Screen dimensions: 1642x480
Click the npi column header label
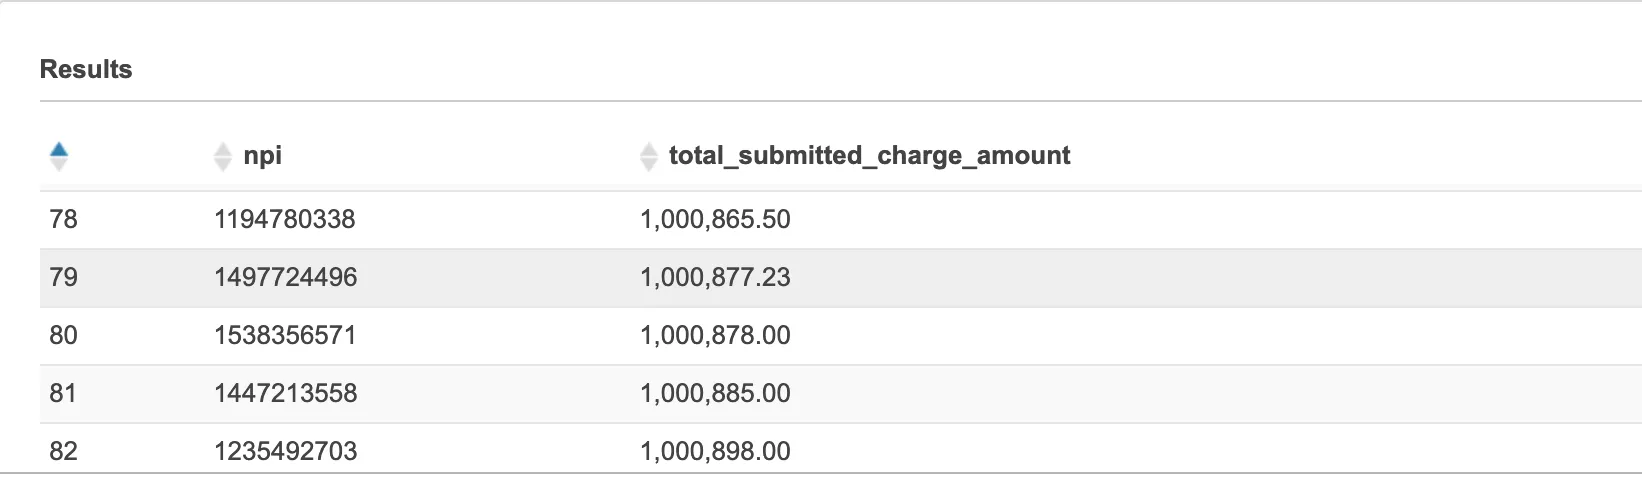(263, 156)
